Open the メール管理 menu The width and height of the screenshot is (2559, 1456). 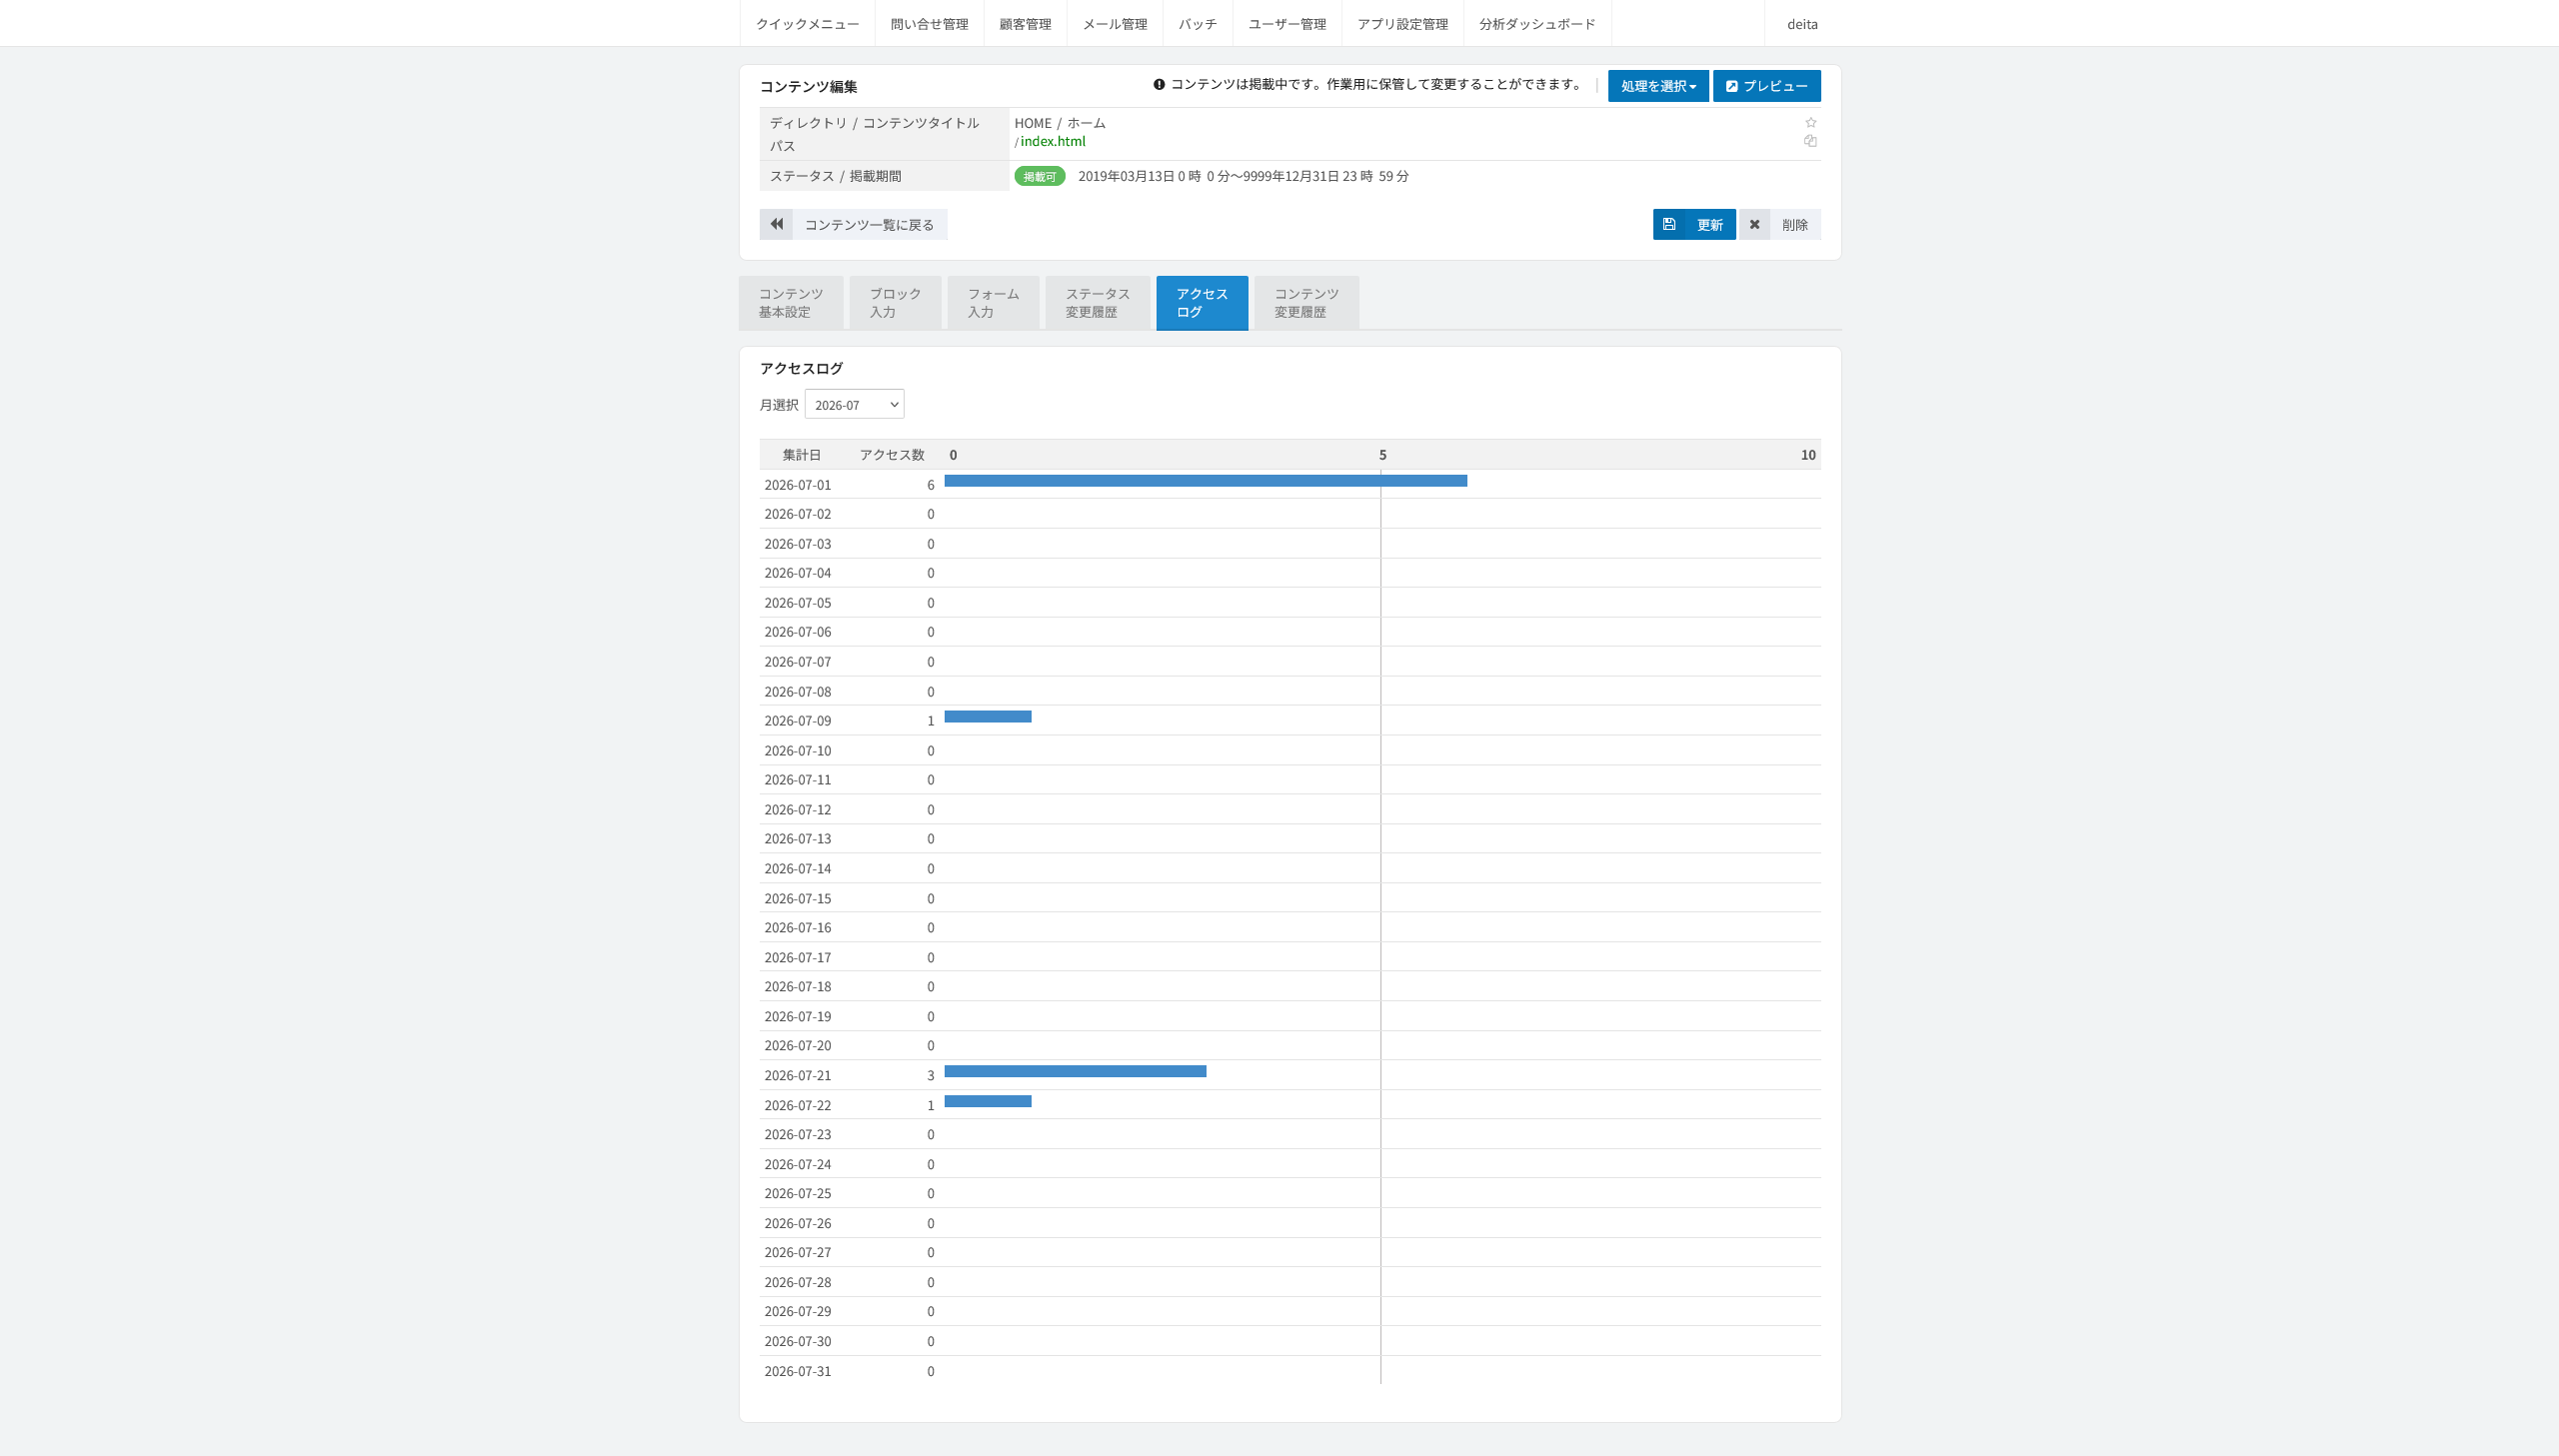[1114, 23]
